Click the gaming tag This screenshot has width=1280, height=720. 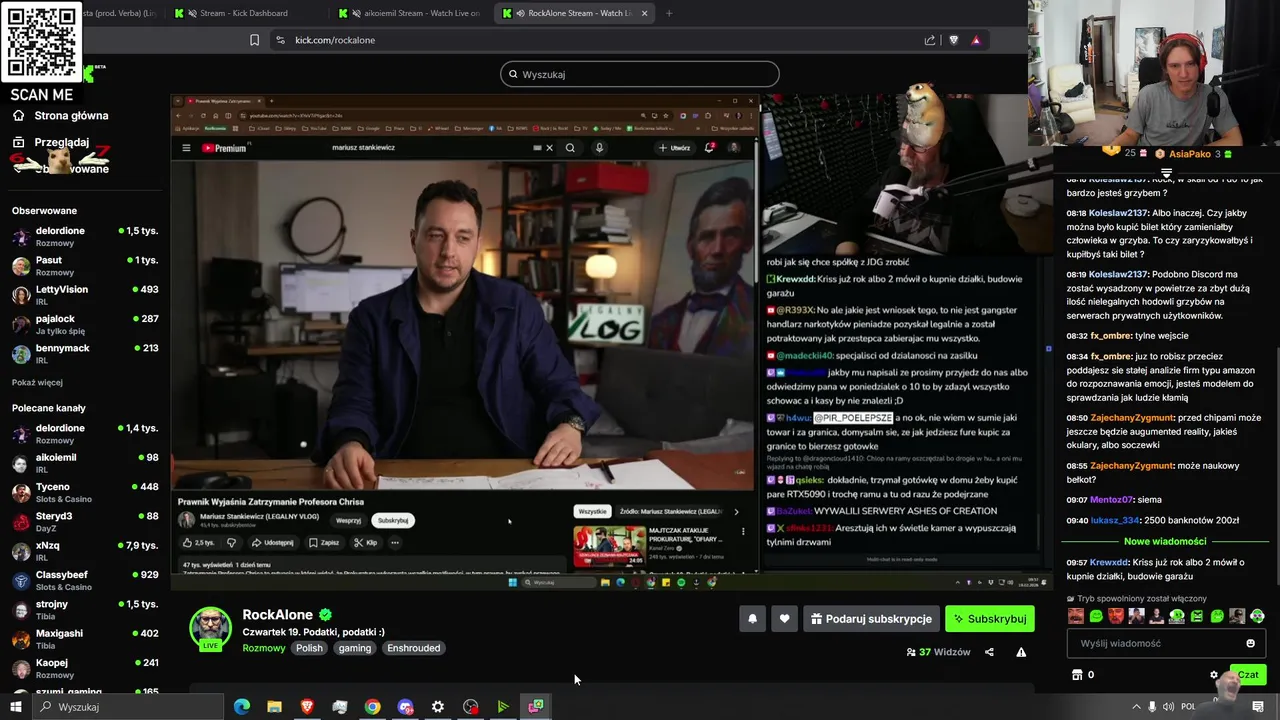tap(354, 648)
